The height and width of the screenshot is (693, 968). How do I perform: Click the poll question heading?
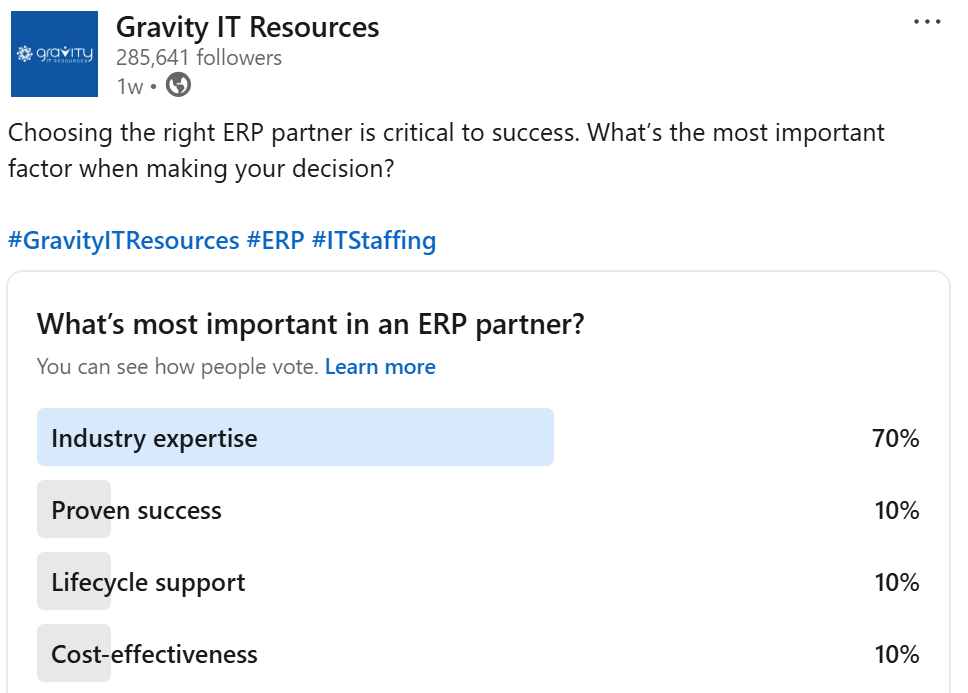[x=310, y=324]
